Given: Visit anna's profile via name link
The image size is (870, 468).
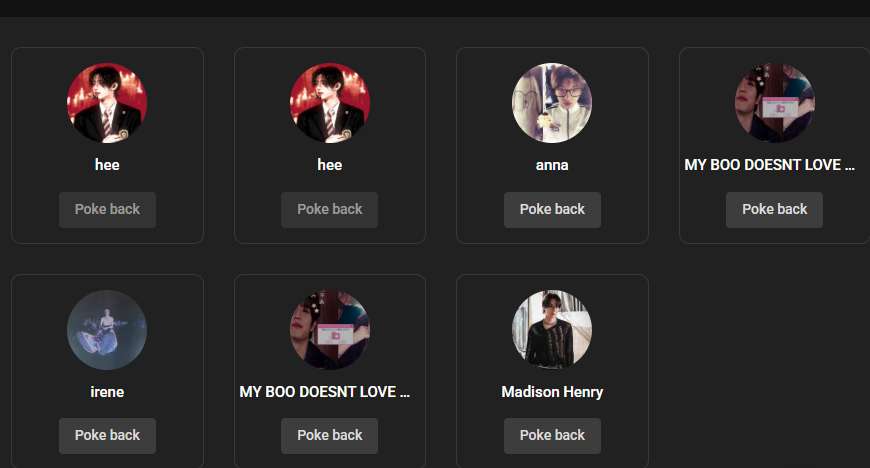Looking at the screenshot, I should [x=552, y=165].
